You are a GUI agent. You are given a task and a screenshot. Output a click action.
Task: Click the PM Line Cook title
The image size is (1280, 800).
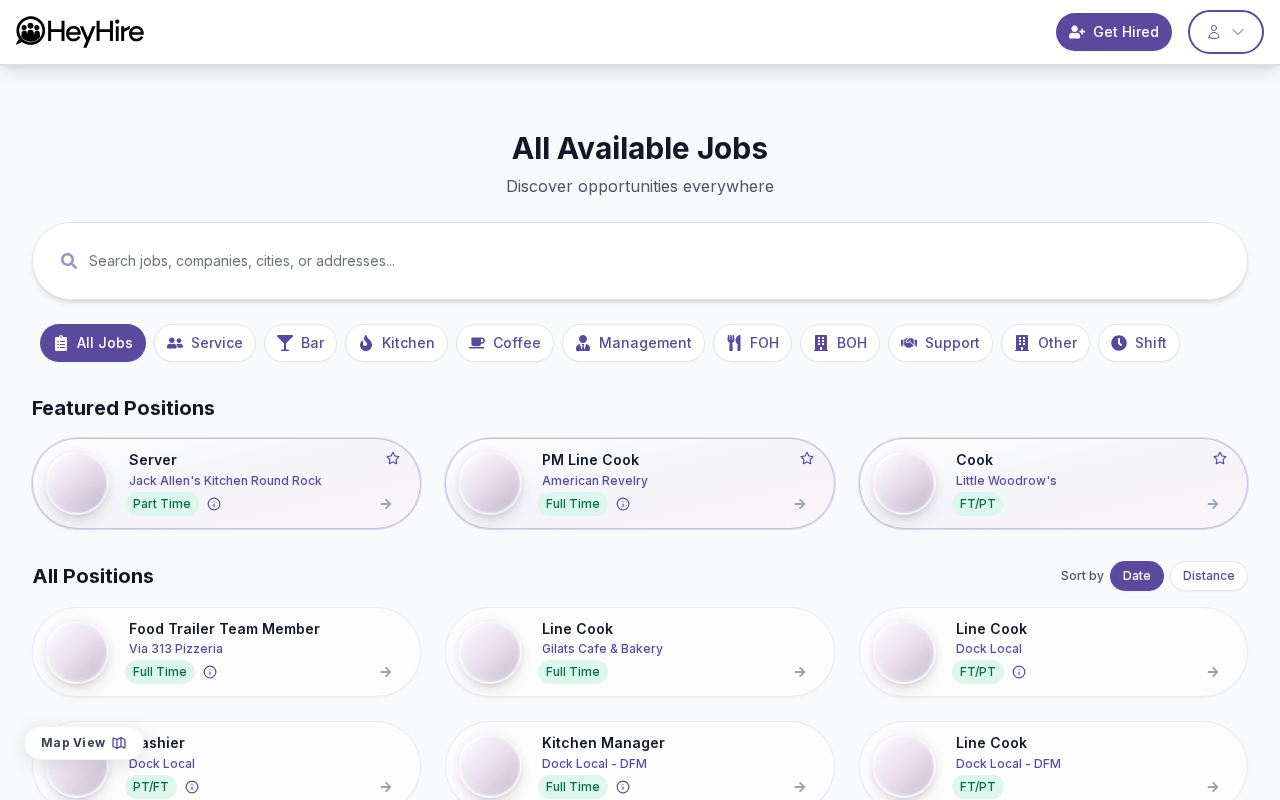pos(590,460)
